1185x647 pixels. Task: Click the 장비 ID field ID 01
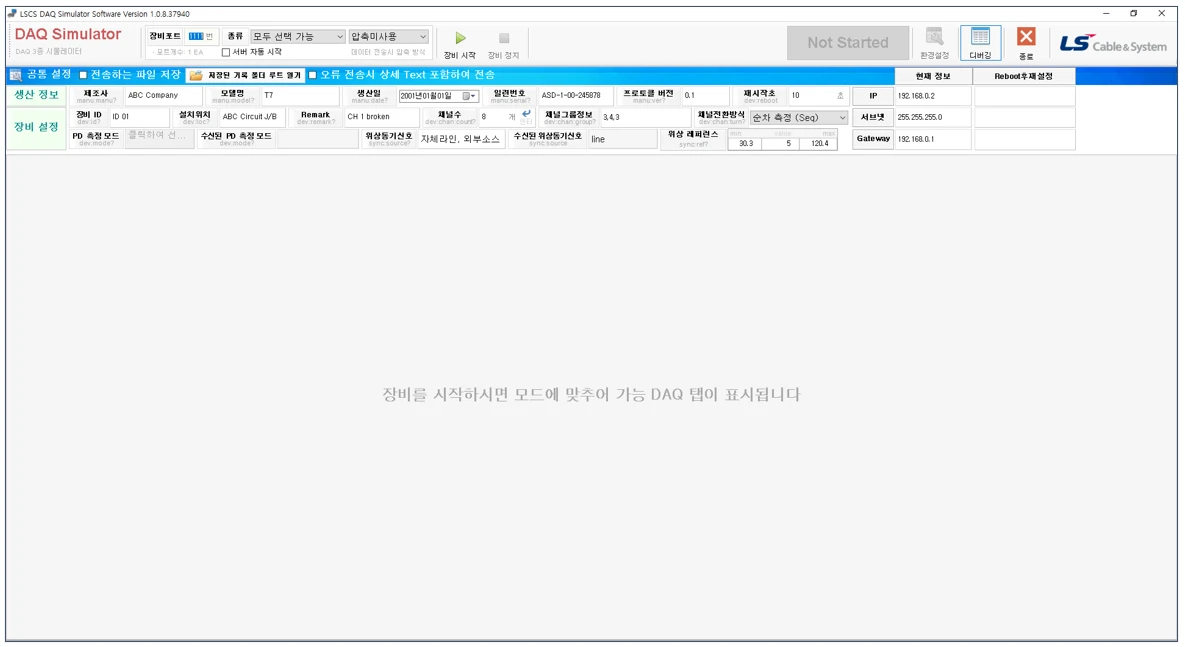139,116
